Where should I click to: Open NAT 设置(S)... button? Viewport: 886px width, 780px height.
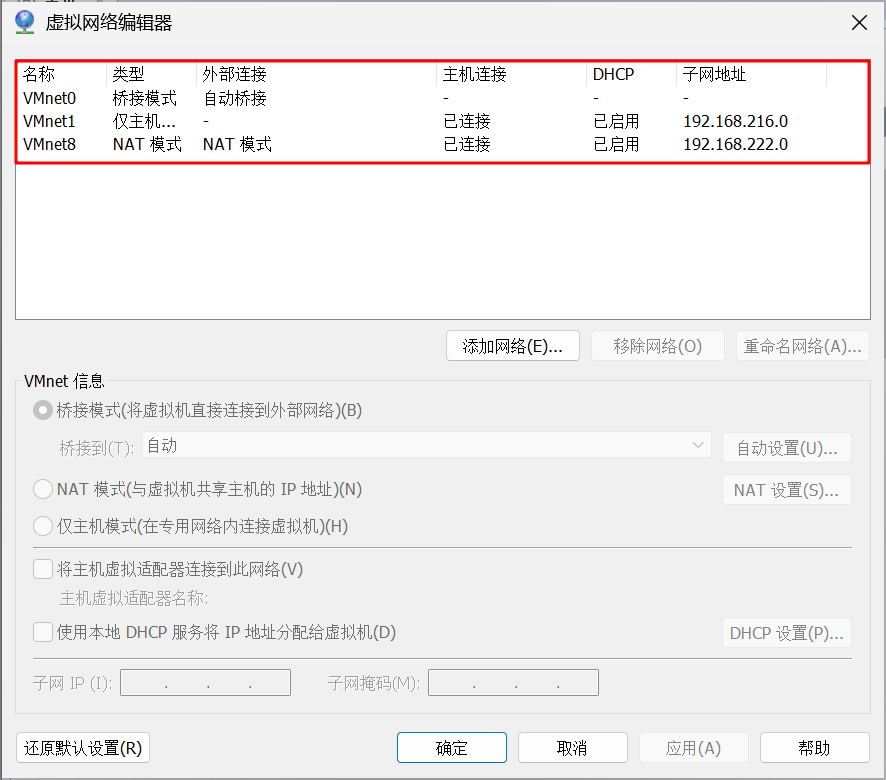click(x=787, y=489)
